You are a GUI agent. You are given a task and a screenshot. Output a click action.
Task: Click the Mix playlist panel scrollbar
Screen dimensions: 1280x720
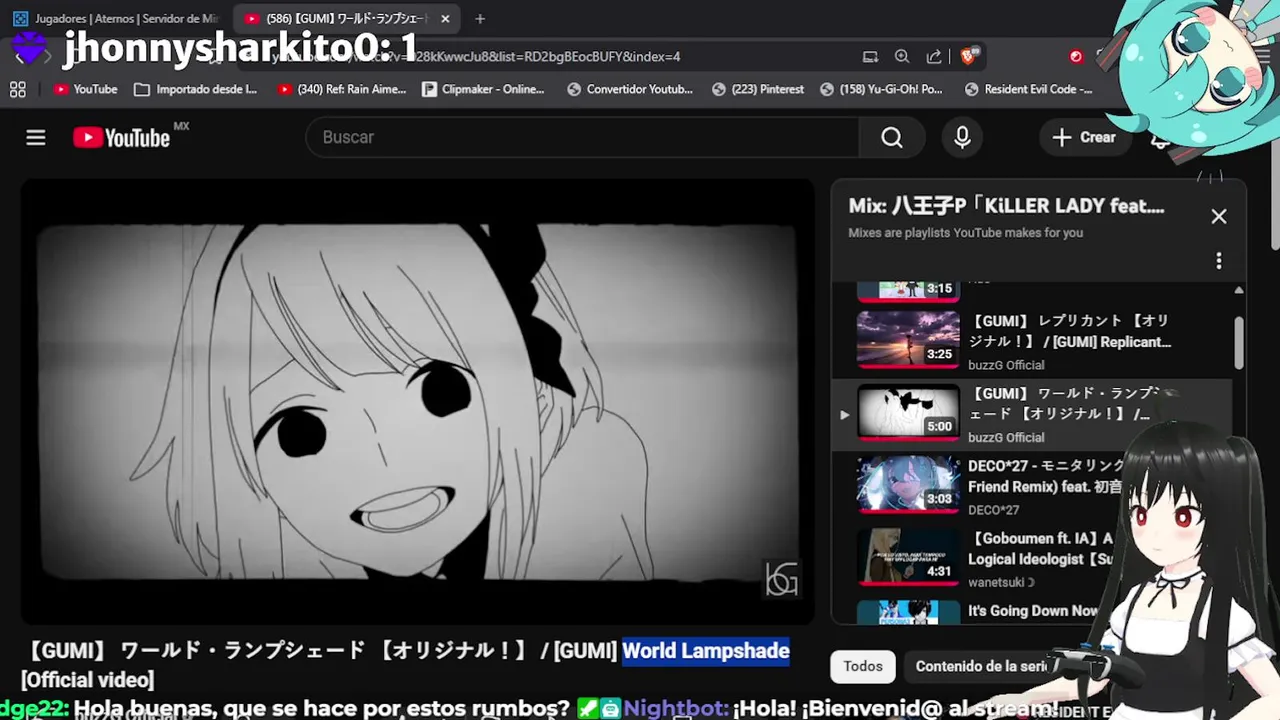[1239, 343]
